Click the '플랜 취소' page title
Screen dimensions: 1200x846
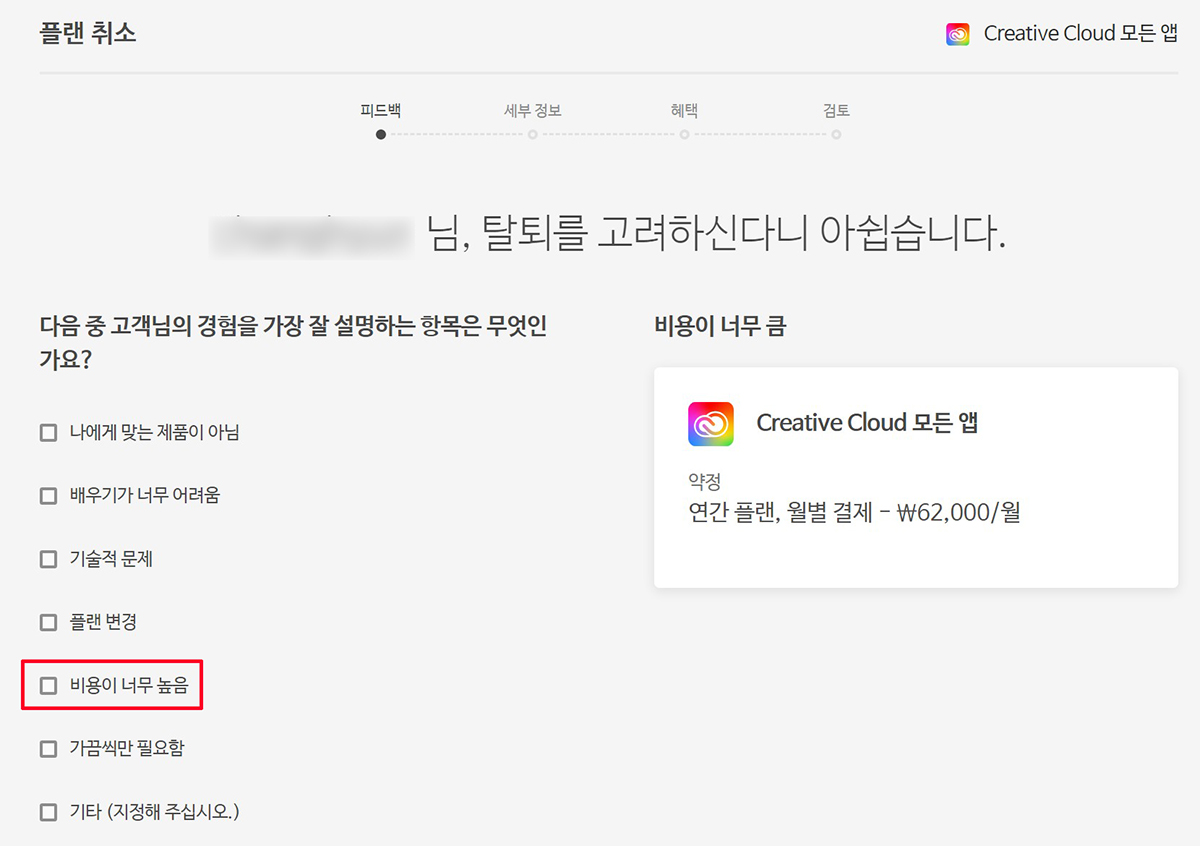pyautogui.click(x=88, y=33)
